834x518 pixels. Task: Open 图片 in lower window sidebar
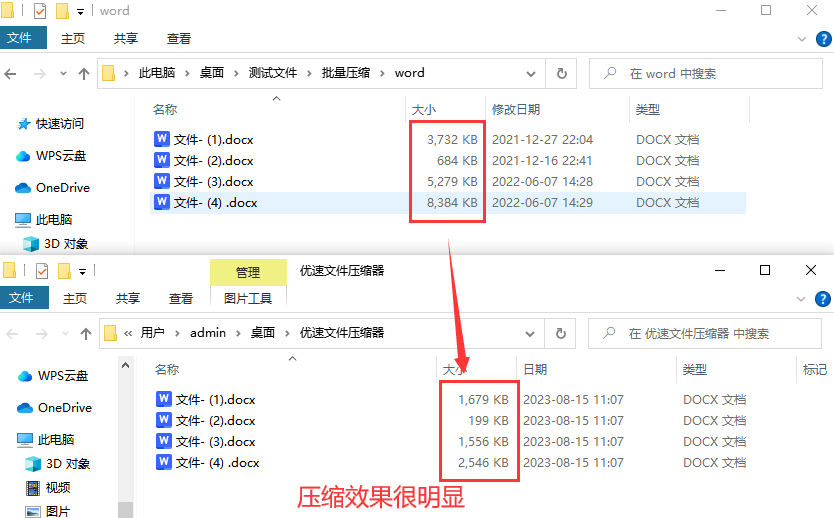pyautogui.click(x=48, y=512)
